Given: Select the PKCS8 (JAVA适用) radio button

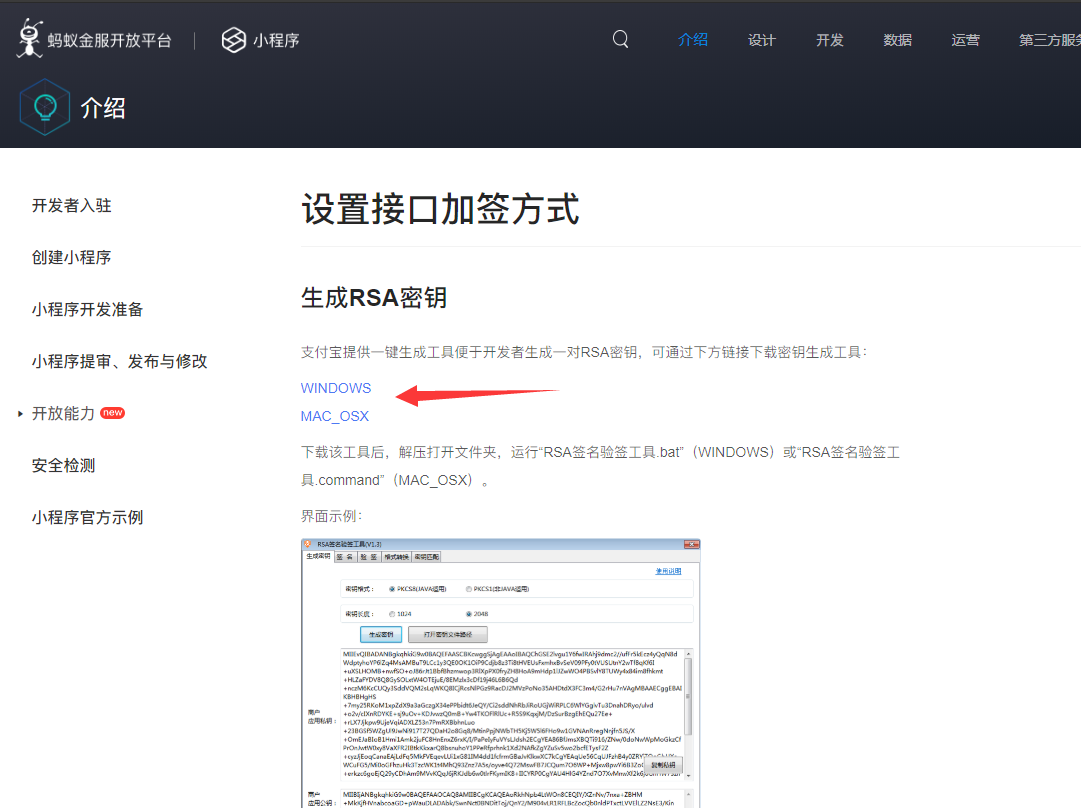Looking at the screenshot, I should coord(392,589).
